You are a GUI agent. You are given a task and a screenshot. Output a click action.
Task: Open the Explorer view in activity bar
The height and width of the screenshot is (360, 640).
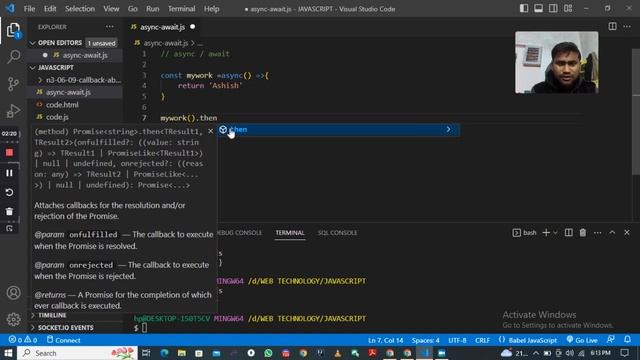[x=13, y=31]
